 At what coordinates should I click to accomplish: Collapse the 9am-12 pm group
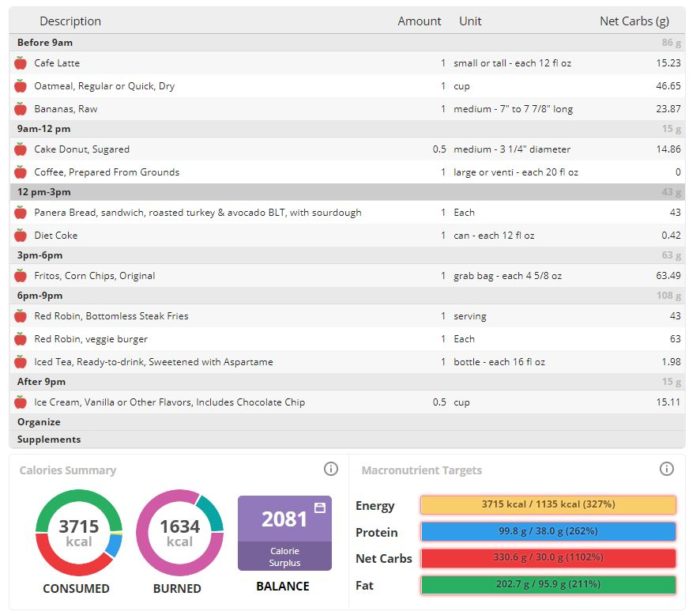click(347, 129)
